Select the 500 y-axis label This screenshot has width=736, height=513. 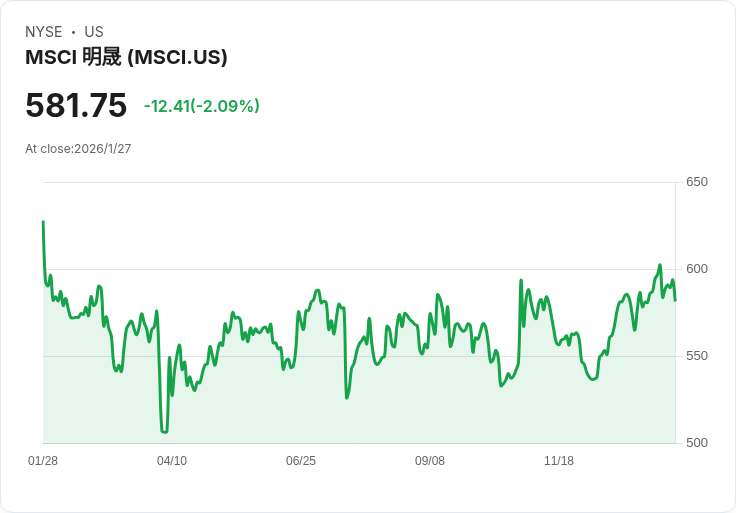(x=696, y=443)
